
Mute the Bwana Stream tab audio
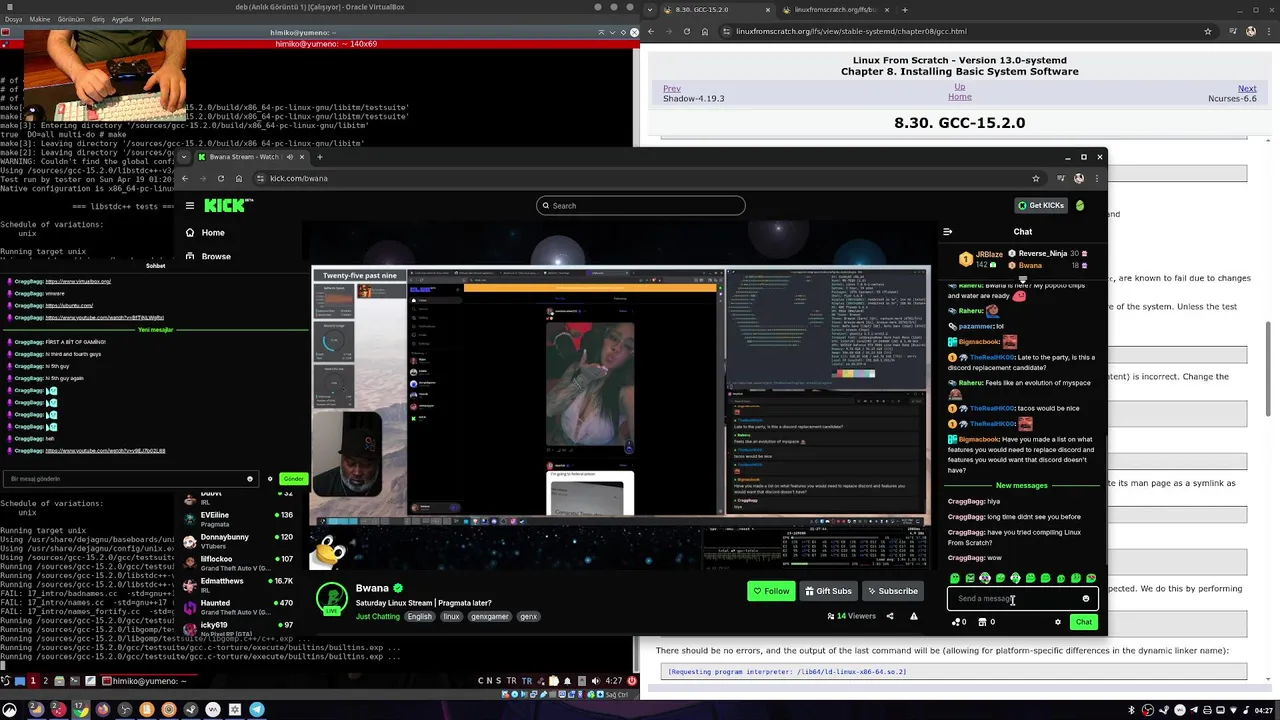(x=290, y=157)
